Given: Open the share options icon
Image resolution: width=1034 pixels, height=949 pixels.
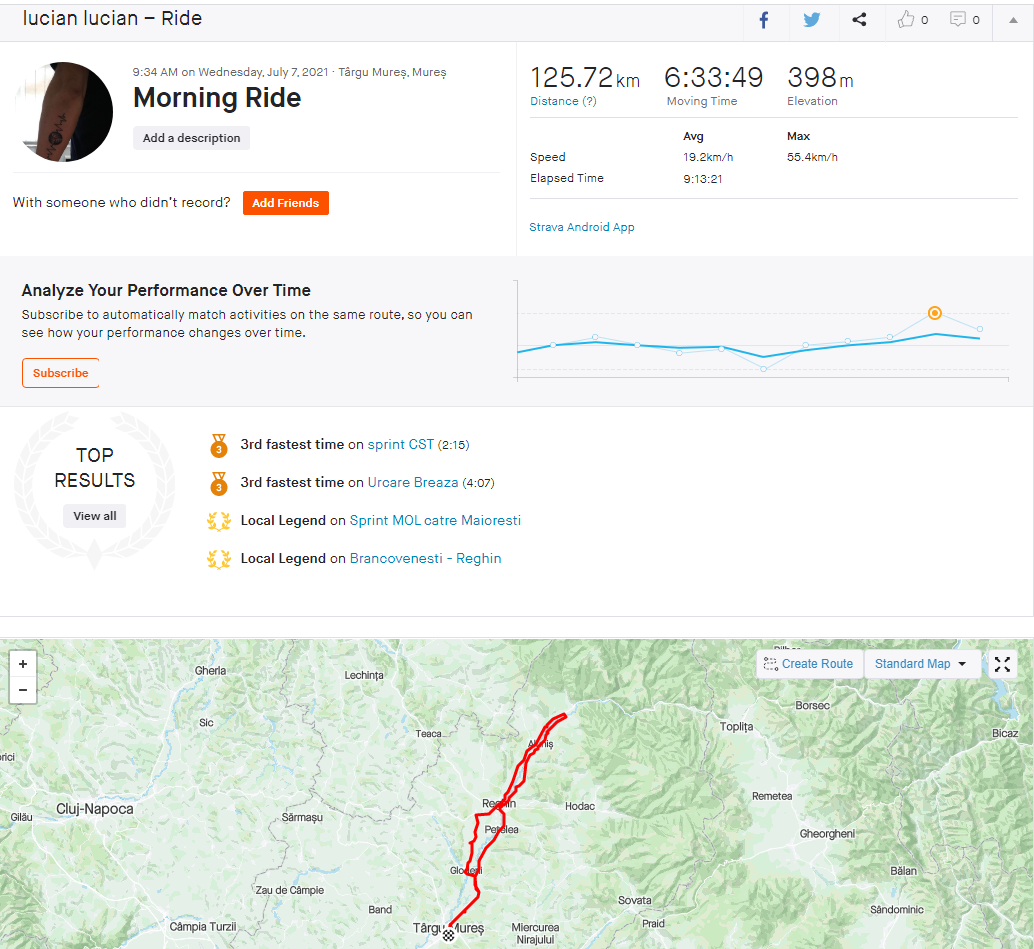Looking at the screenshot, I should coord(859,20).
